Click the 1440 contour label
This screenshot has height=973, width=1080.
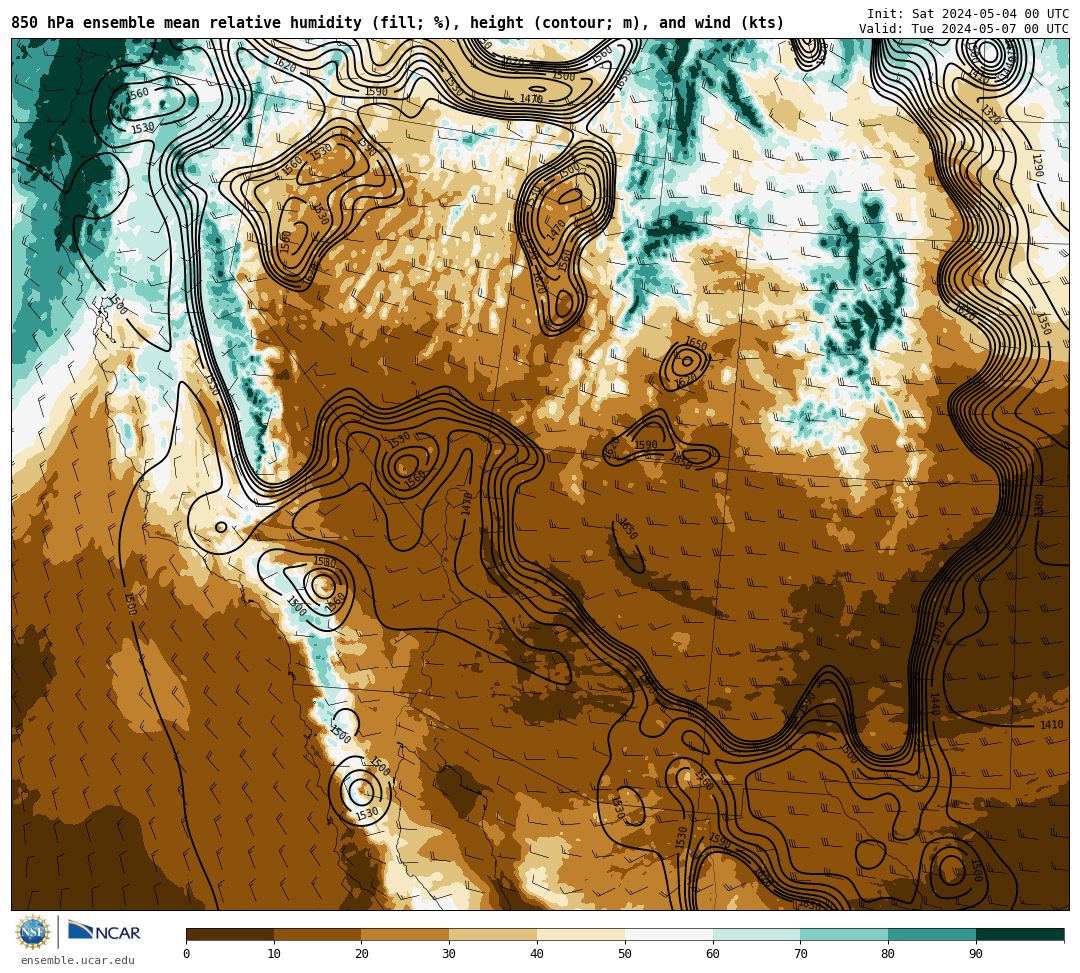point(935,704)
